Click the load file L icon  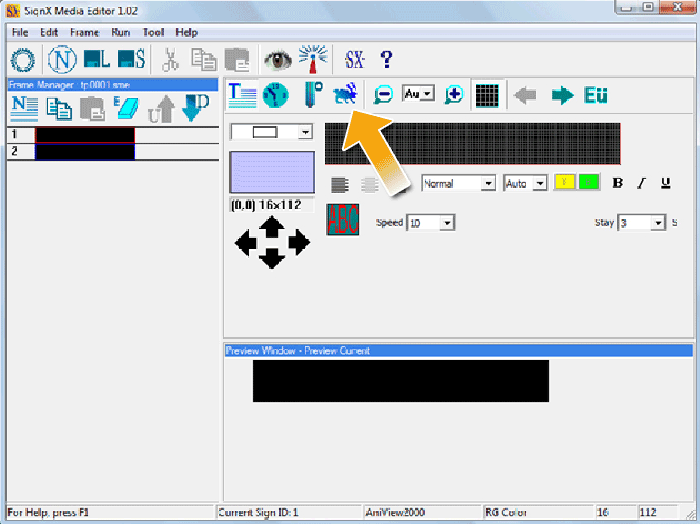pyautogui.click(x=96, y=59)
